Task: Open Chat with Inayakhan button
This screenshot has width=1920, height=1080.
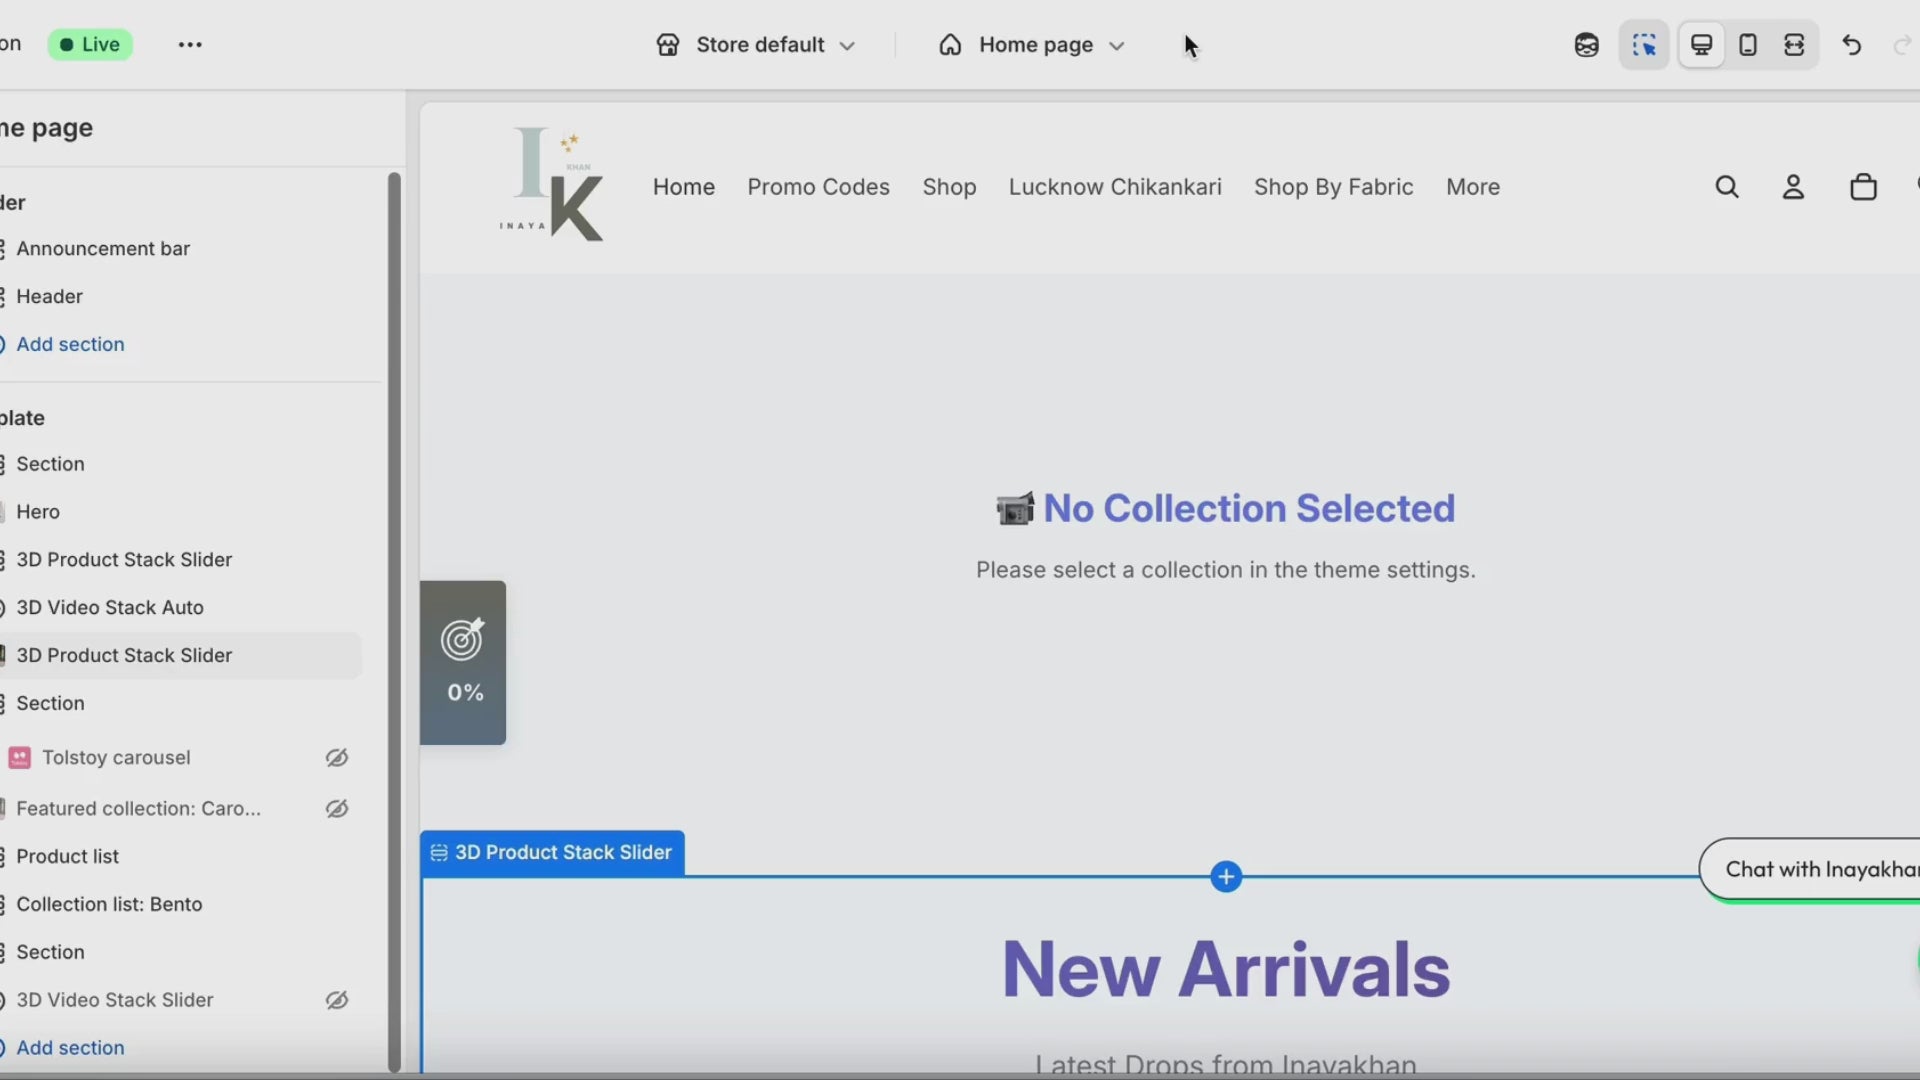Action: tap(1815, 869)
